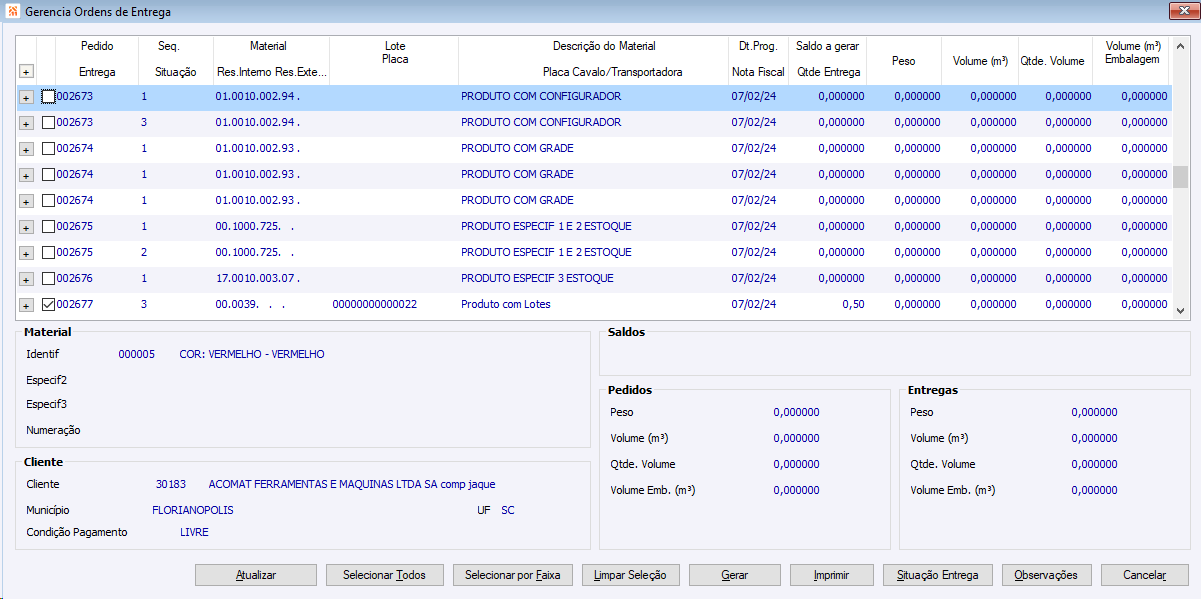Screen dimensions: 1201x599
Task: Expand the 002677 Produto com Lotes row
Action: 26,305
